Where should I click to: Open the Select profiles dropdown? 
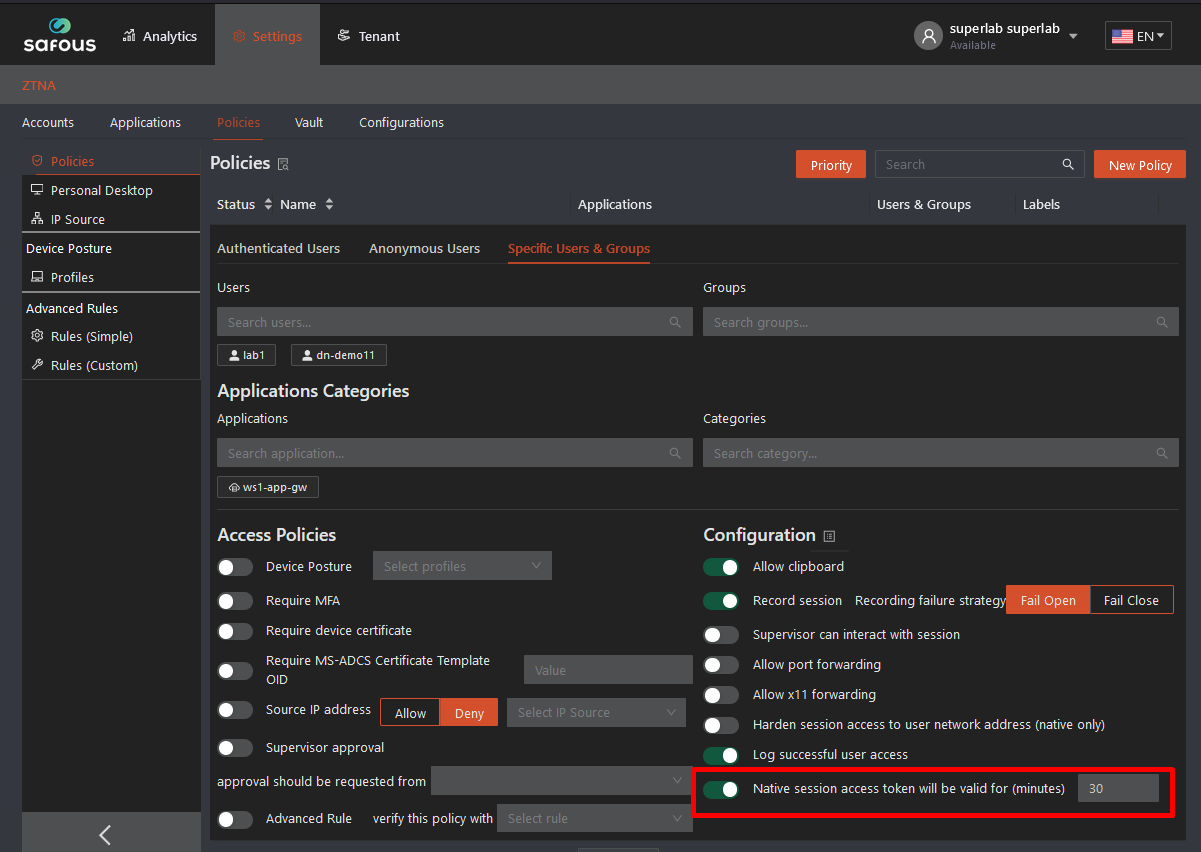pos(461,566)
